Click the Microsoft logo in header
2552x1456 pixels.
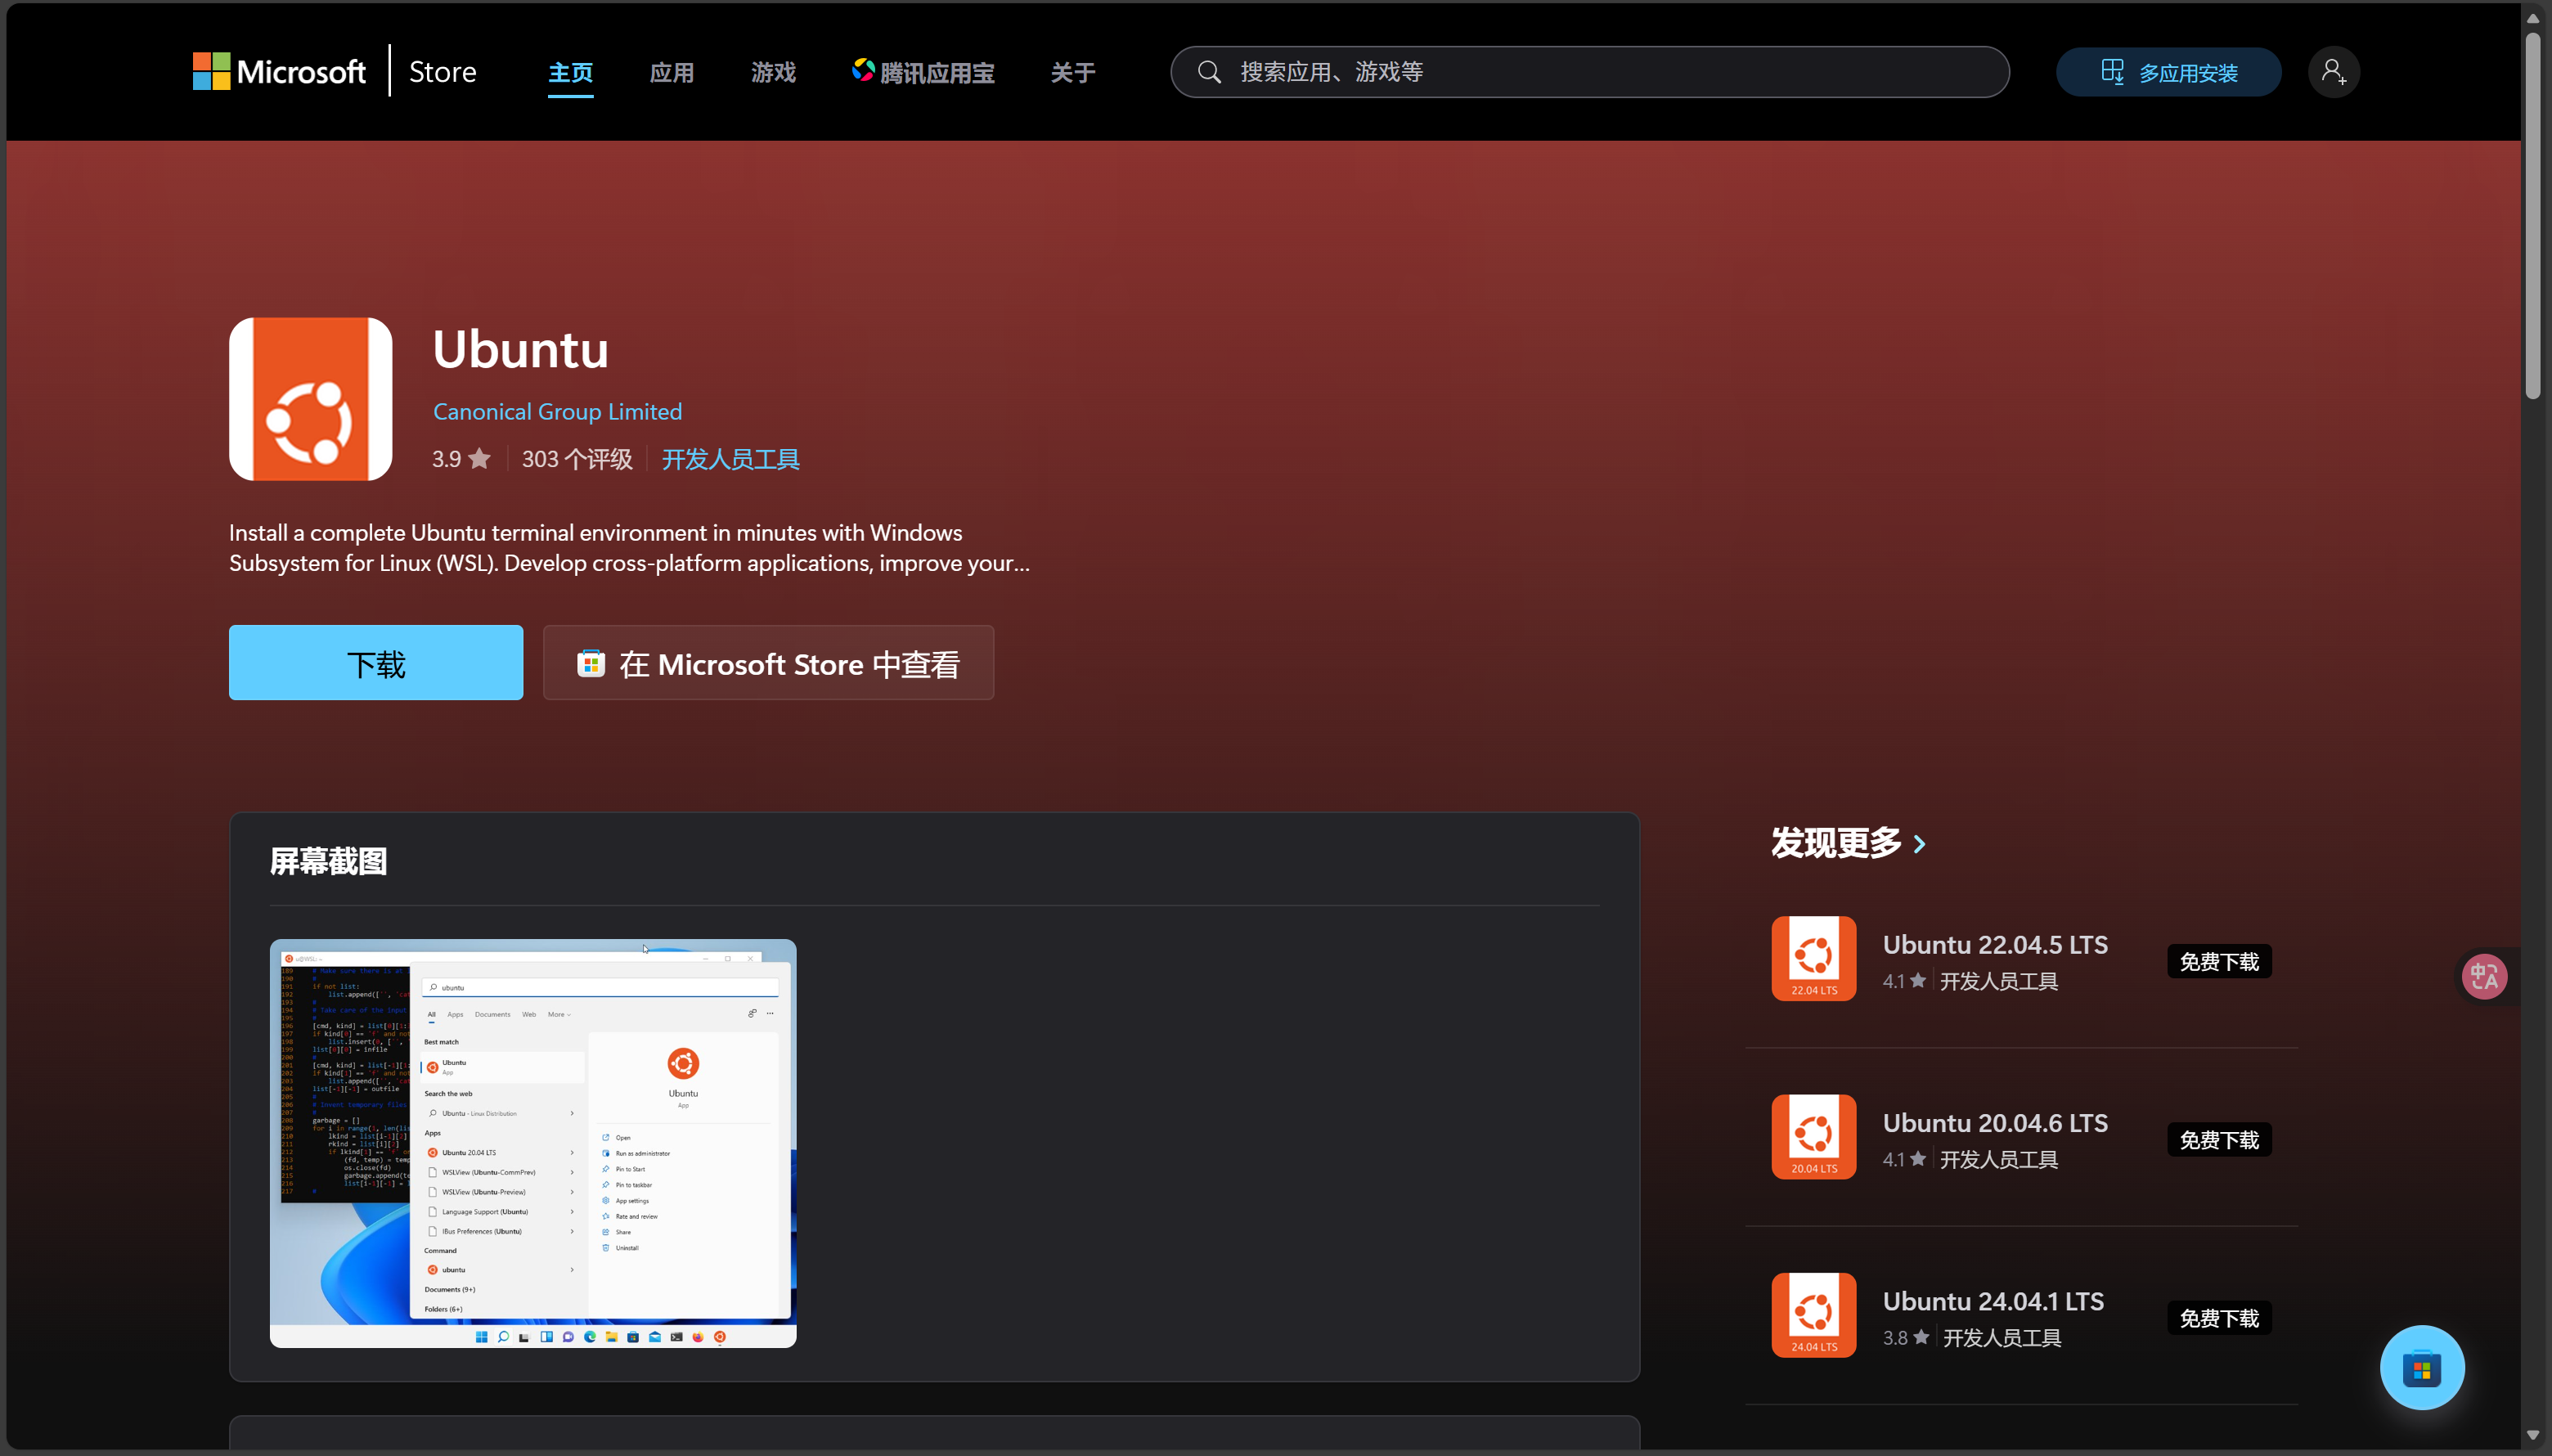(279, 72)
